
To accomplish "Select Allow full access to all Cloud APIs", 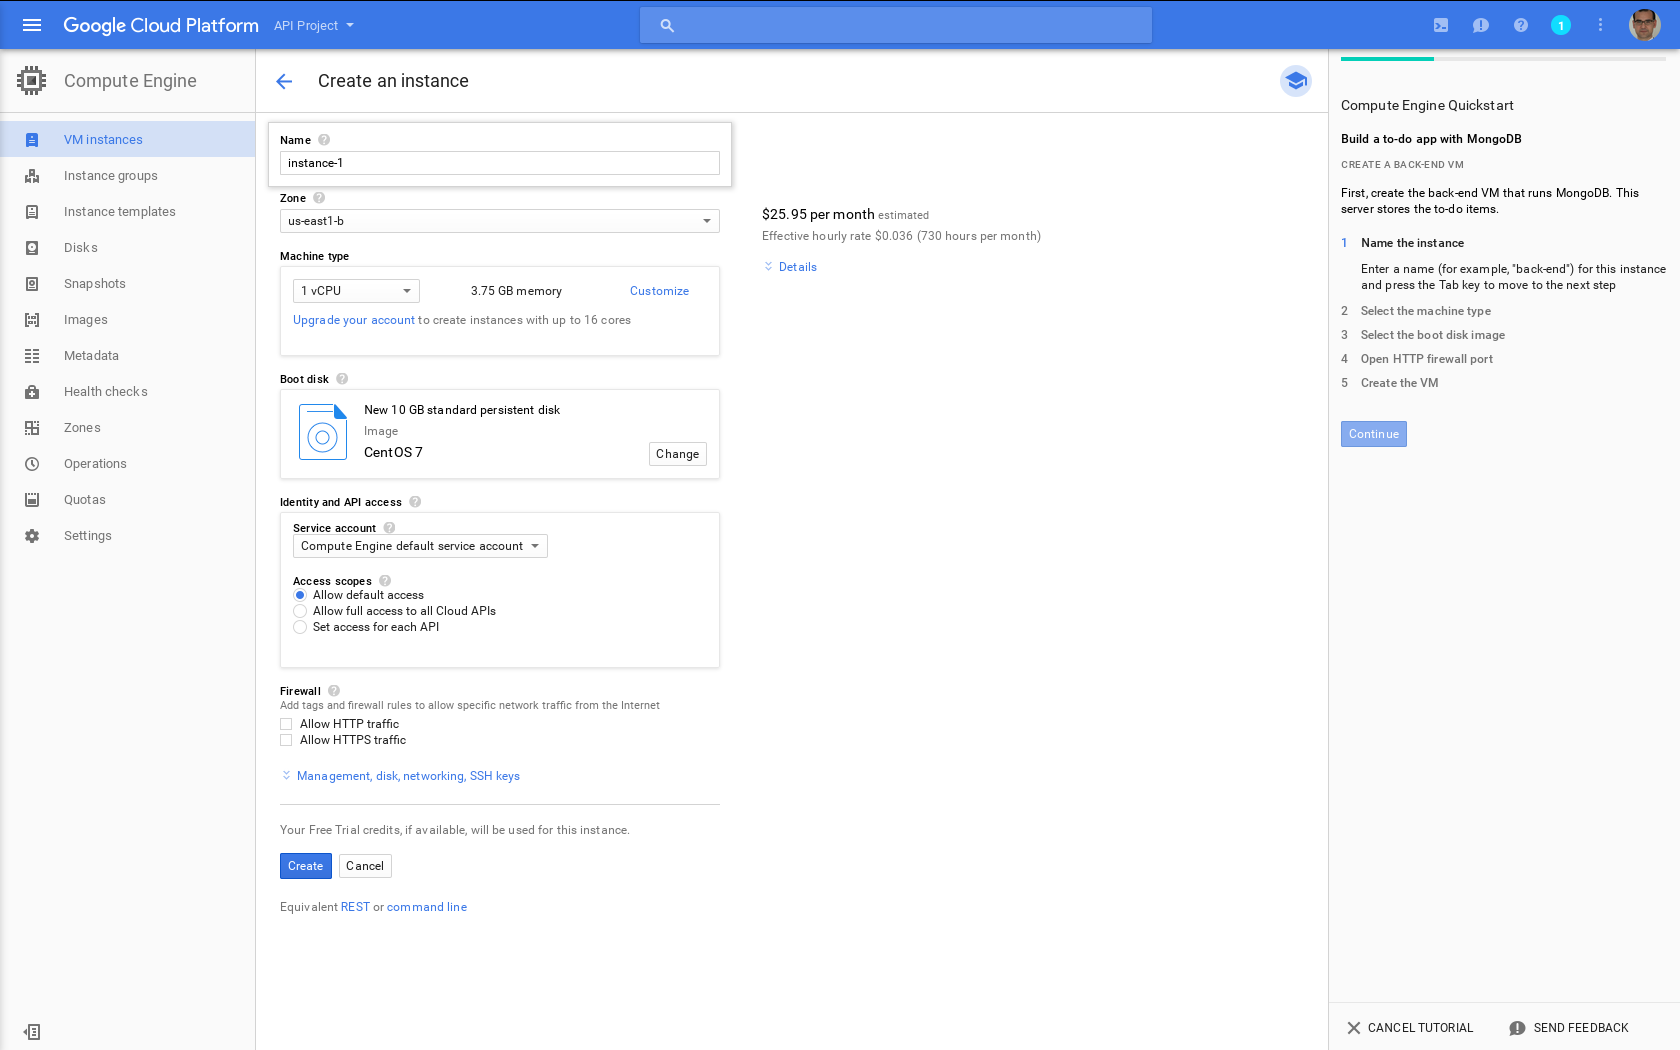I will pyautogui.click(x=300, y=611).
